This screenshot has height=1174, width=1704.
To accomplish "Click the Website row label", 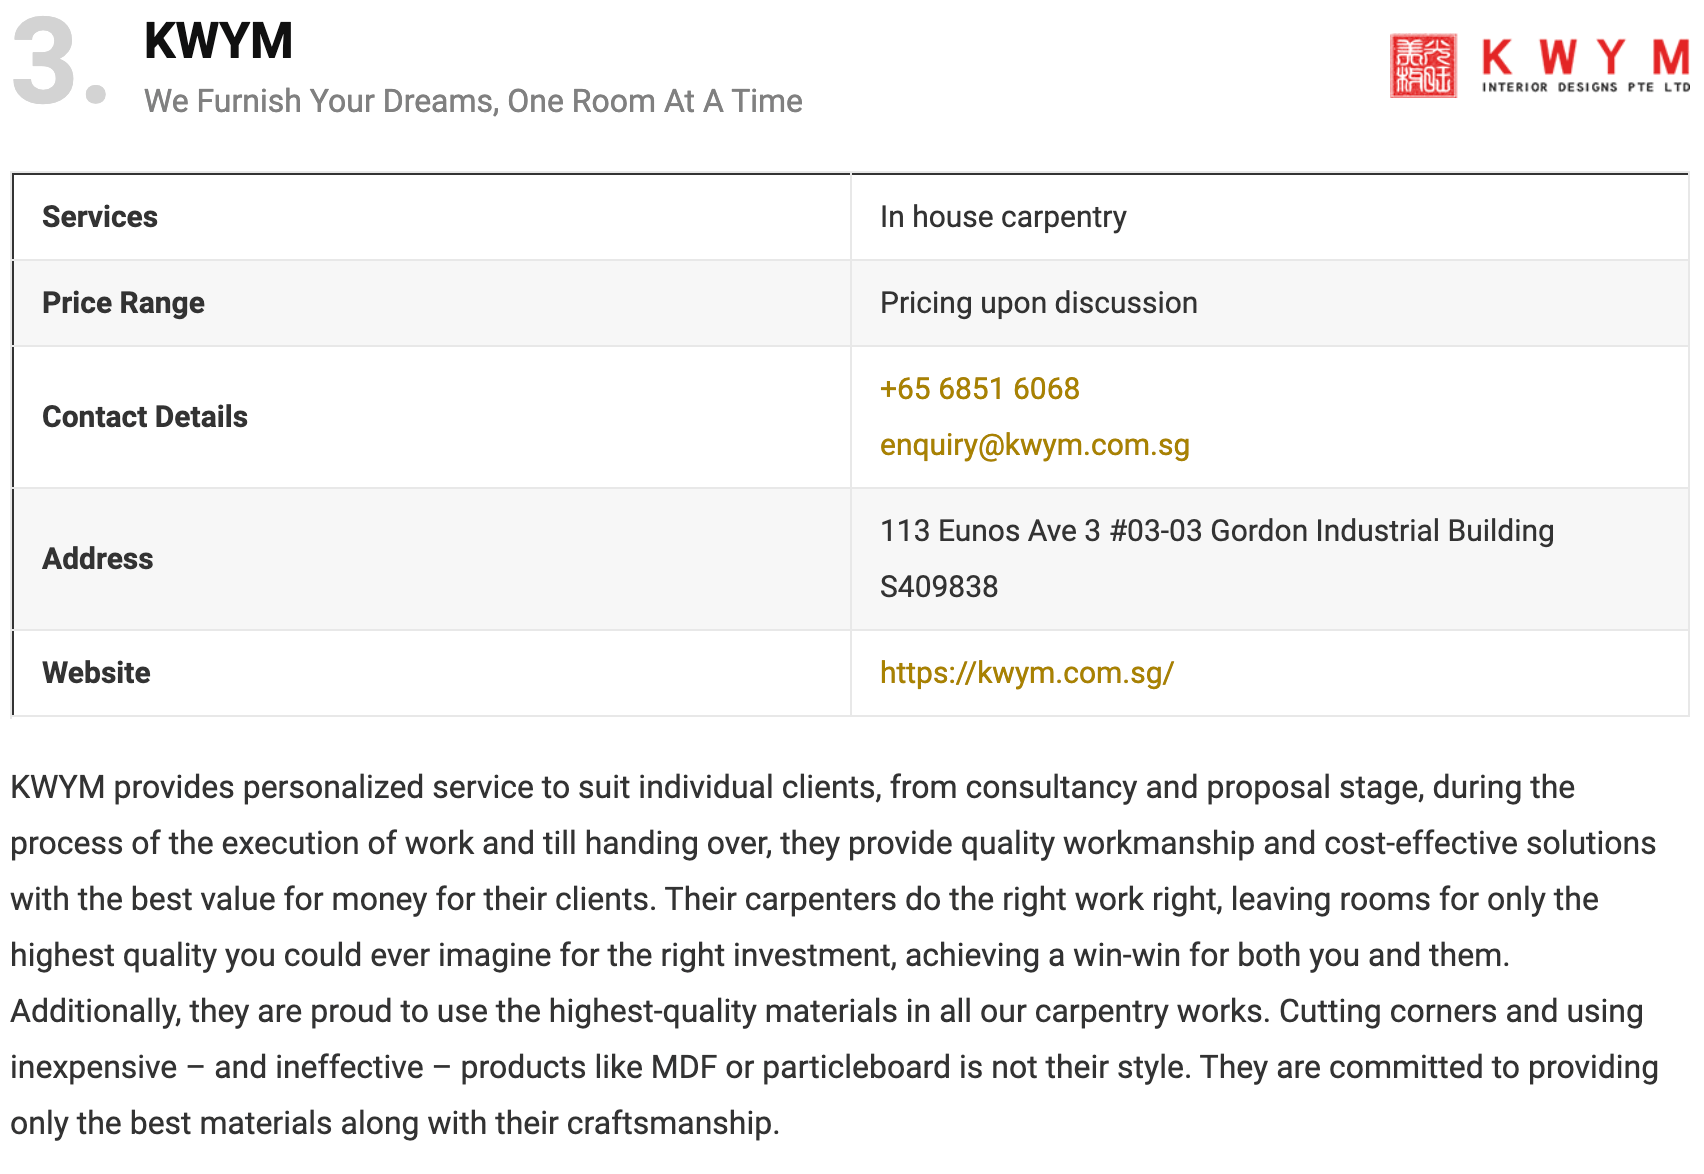I will coord(96,673).
